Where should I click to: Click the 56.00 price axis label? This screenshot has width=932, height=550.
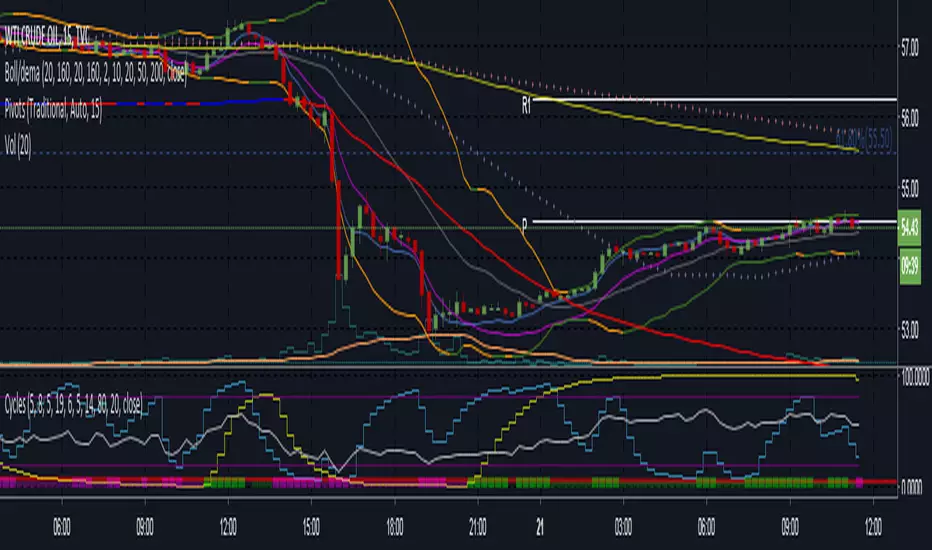pyautogui.click(x=909, y=120)
